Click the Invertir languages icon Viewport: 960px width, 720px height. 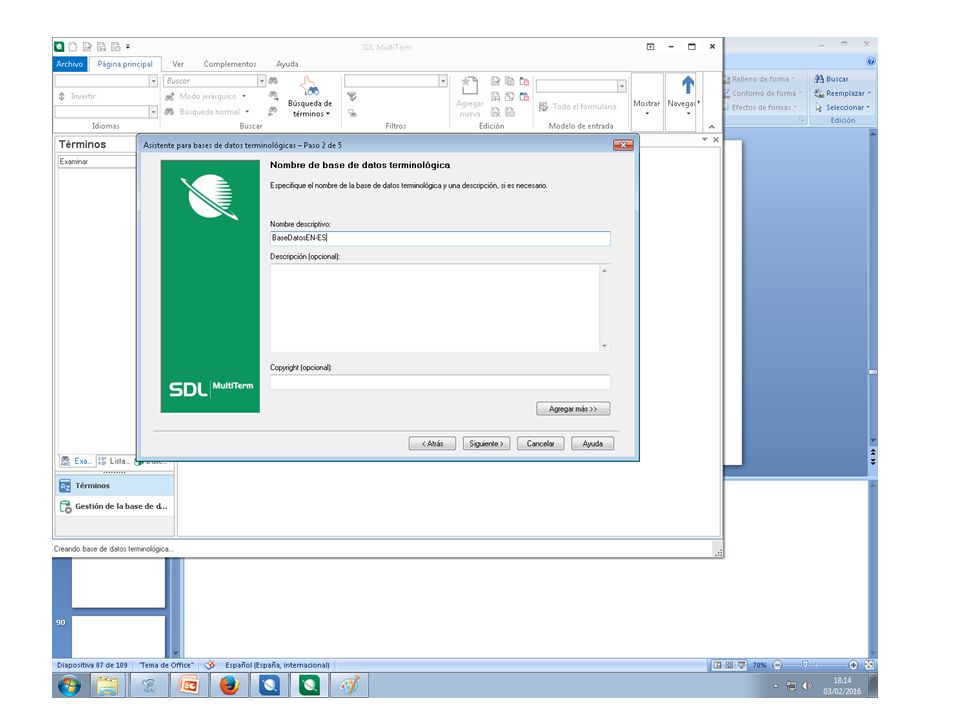point(62,96)
